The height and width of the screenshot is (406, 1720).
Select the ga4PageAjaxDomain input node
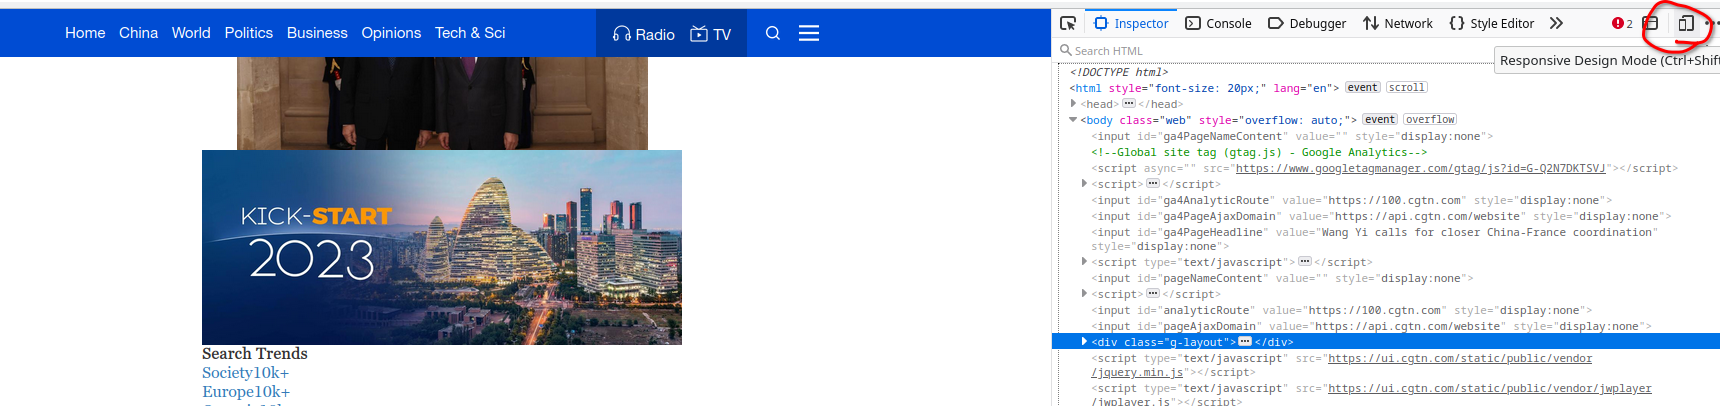point(1381,216)
